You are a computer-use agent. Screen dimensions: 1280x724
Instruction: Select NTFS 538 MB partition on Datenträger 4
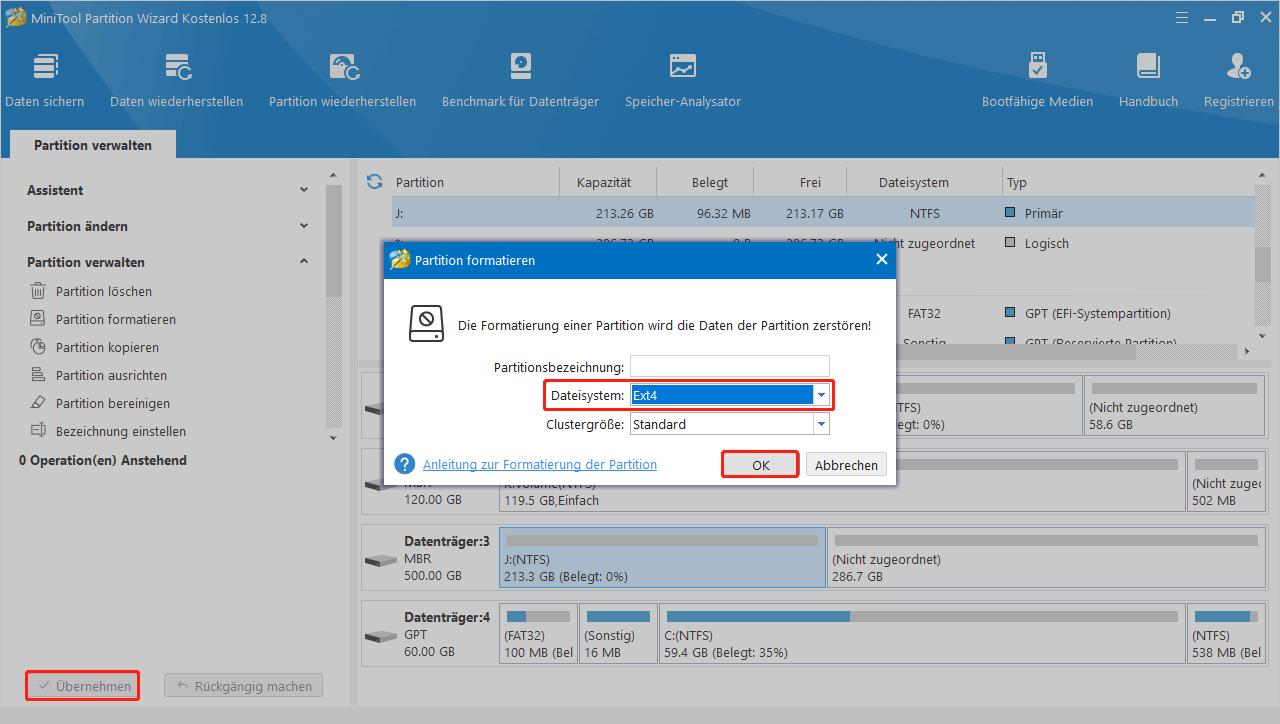click(x=1226, y=635)
